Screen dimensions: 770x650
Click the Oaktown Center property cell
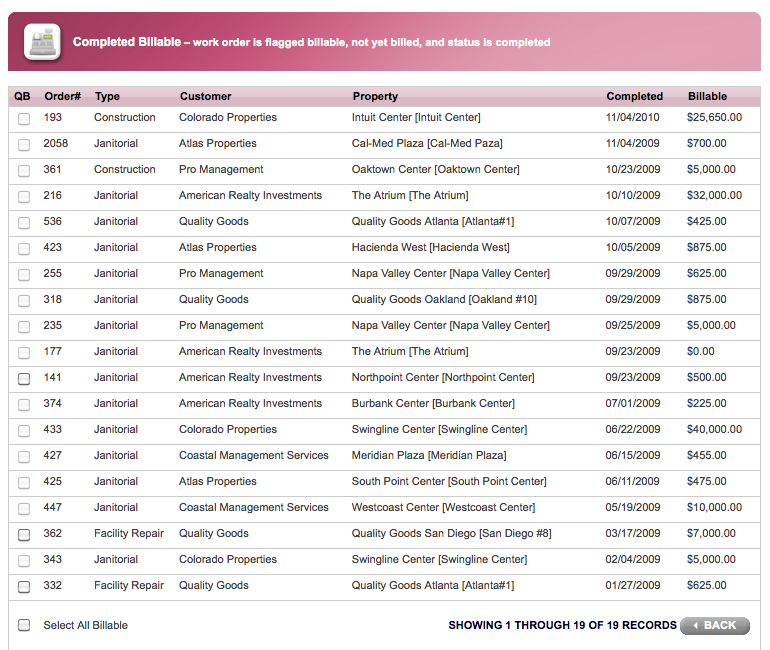(x=436, y=169)
